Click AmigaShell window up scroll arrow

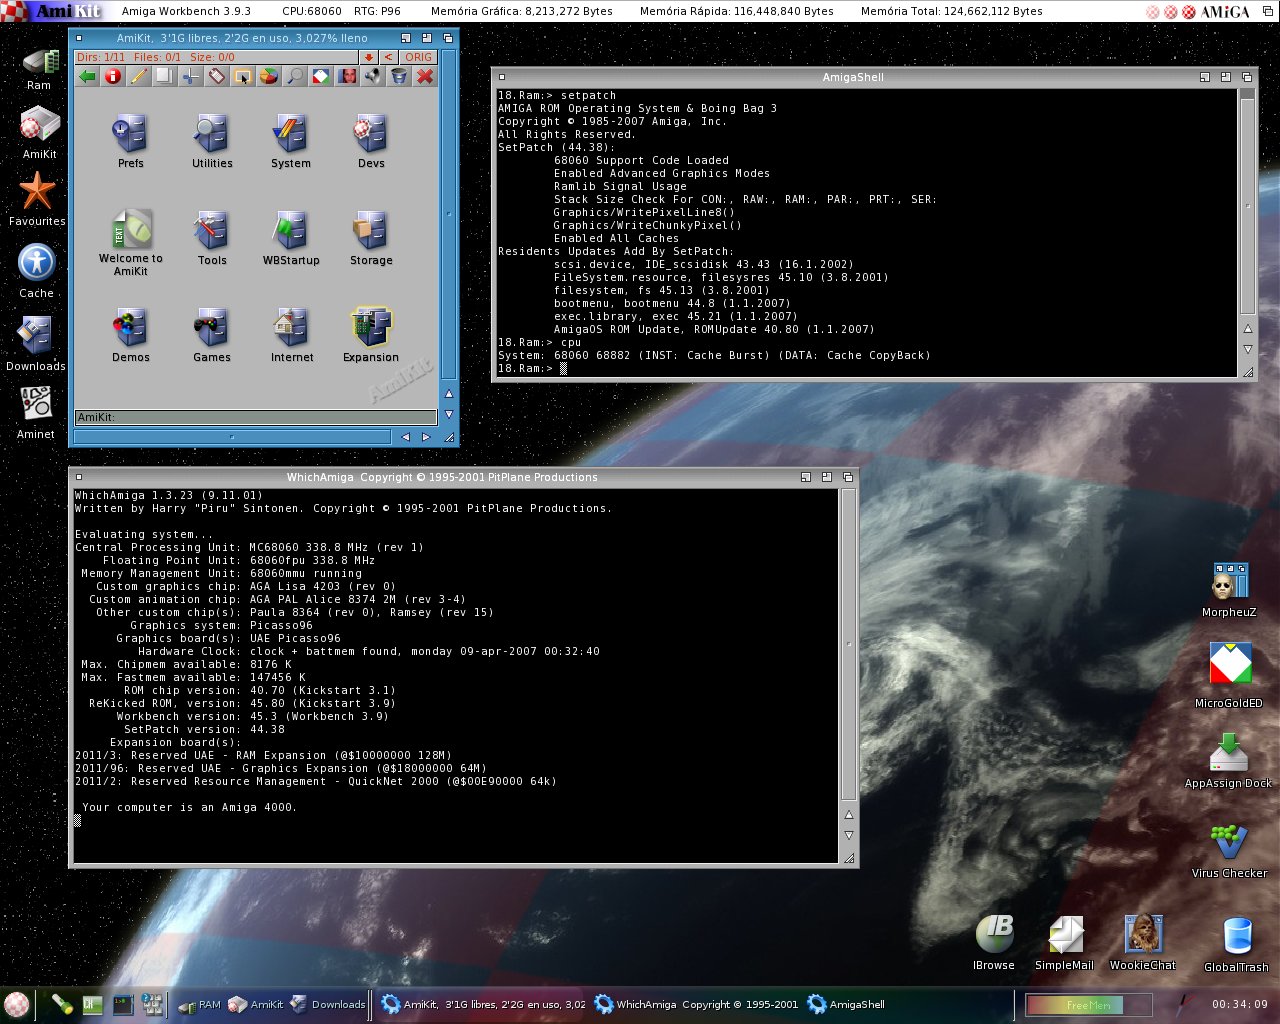click(1247, 329)
